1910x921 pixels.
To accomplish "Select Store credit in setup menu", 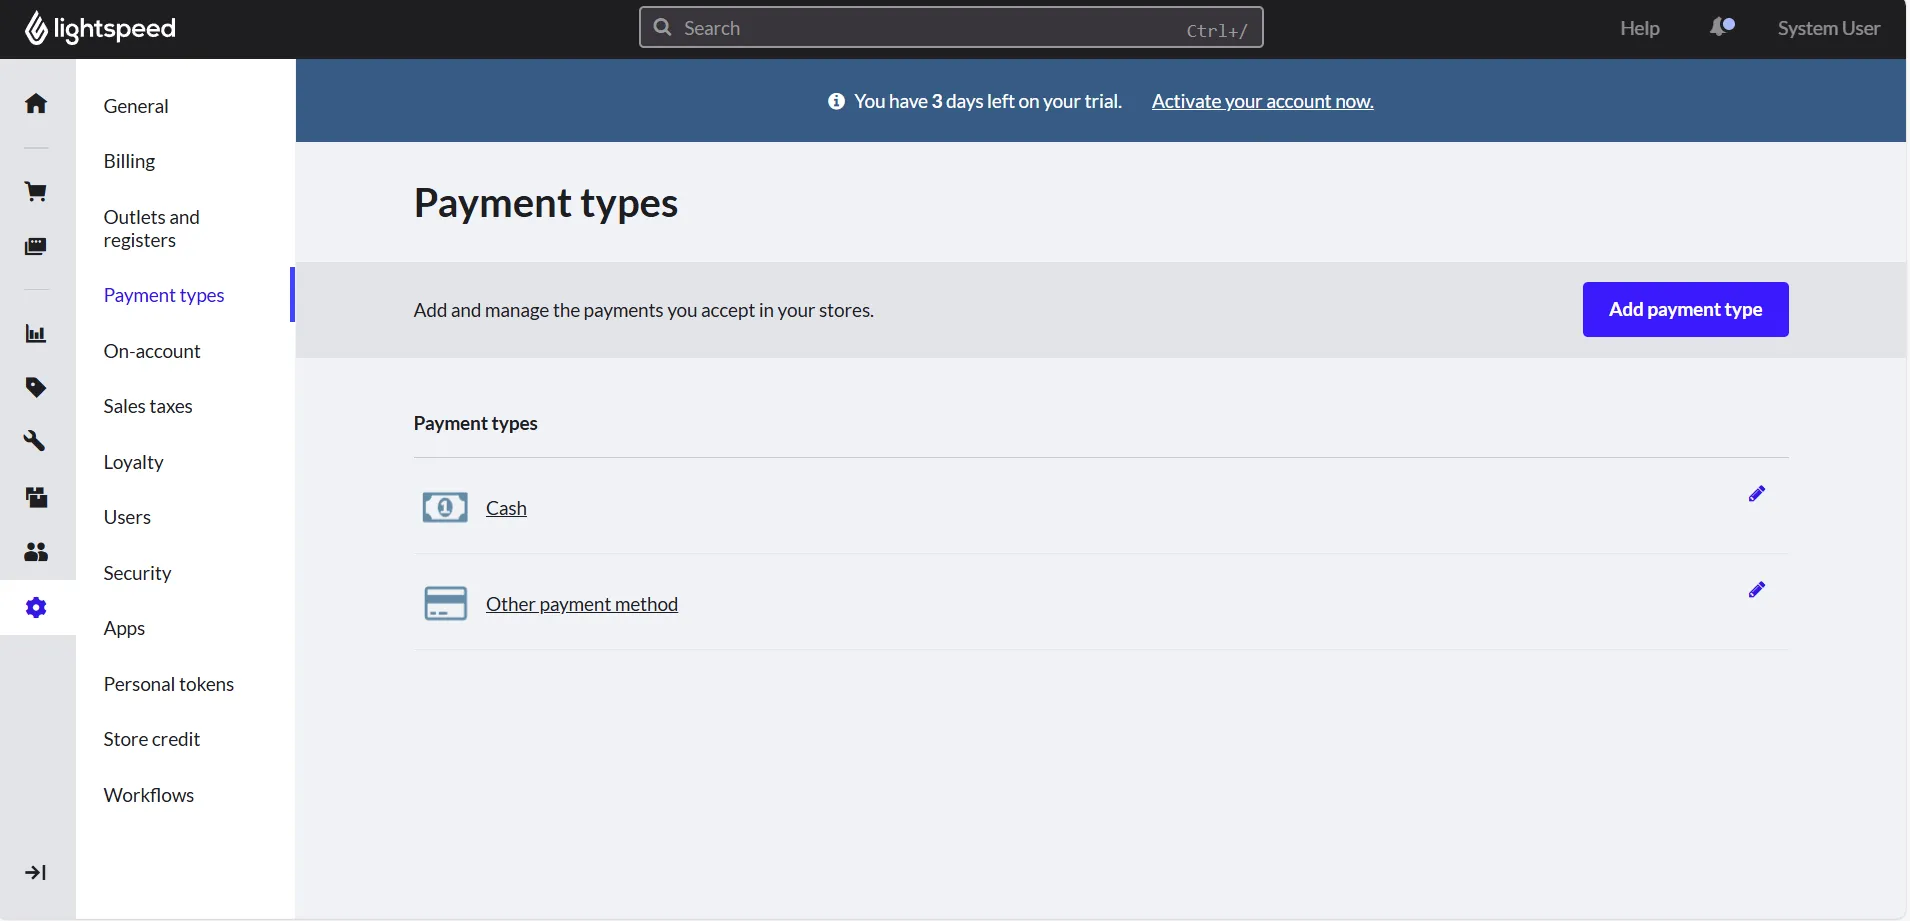I will (152, 739).
